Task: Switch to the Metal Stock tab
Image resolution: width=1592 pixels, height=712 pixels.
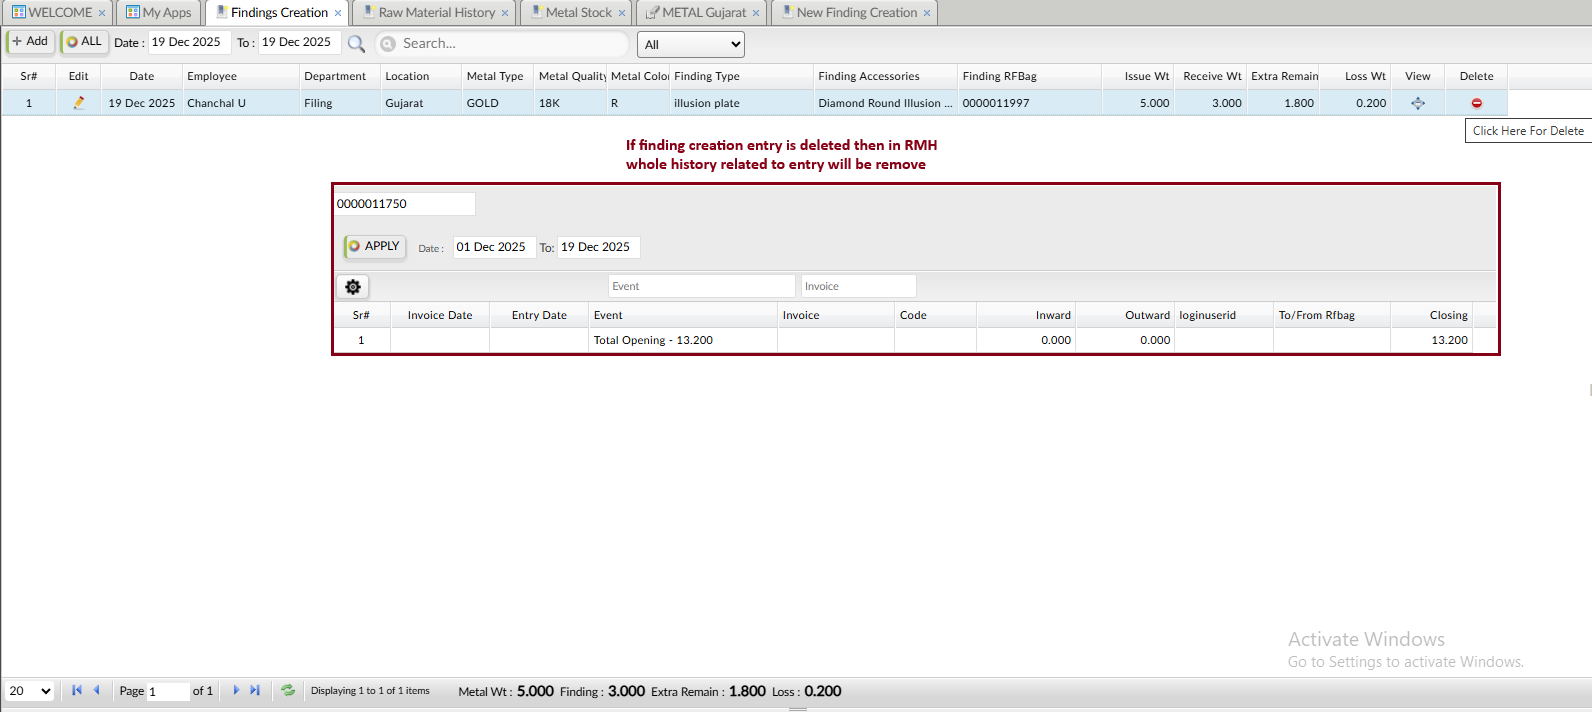Action: coord(577,13)
